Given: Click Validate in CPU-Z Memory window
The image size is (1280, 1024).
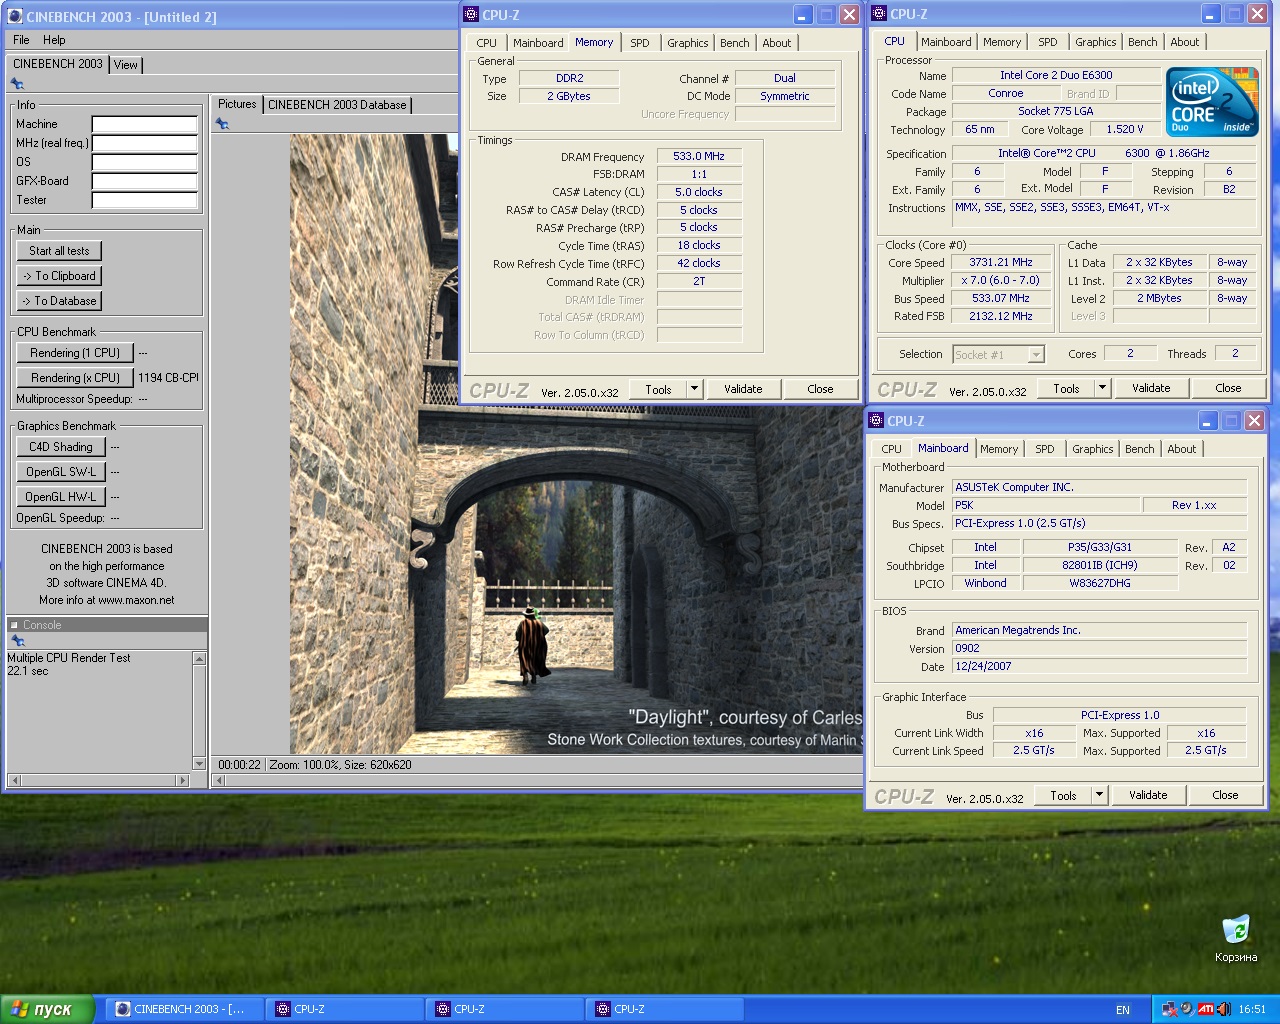Looking at the screenshot, I should pyautogui.click(x=743, y=389).
